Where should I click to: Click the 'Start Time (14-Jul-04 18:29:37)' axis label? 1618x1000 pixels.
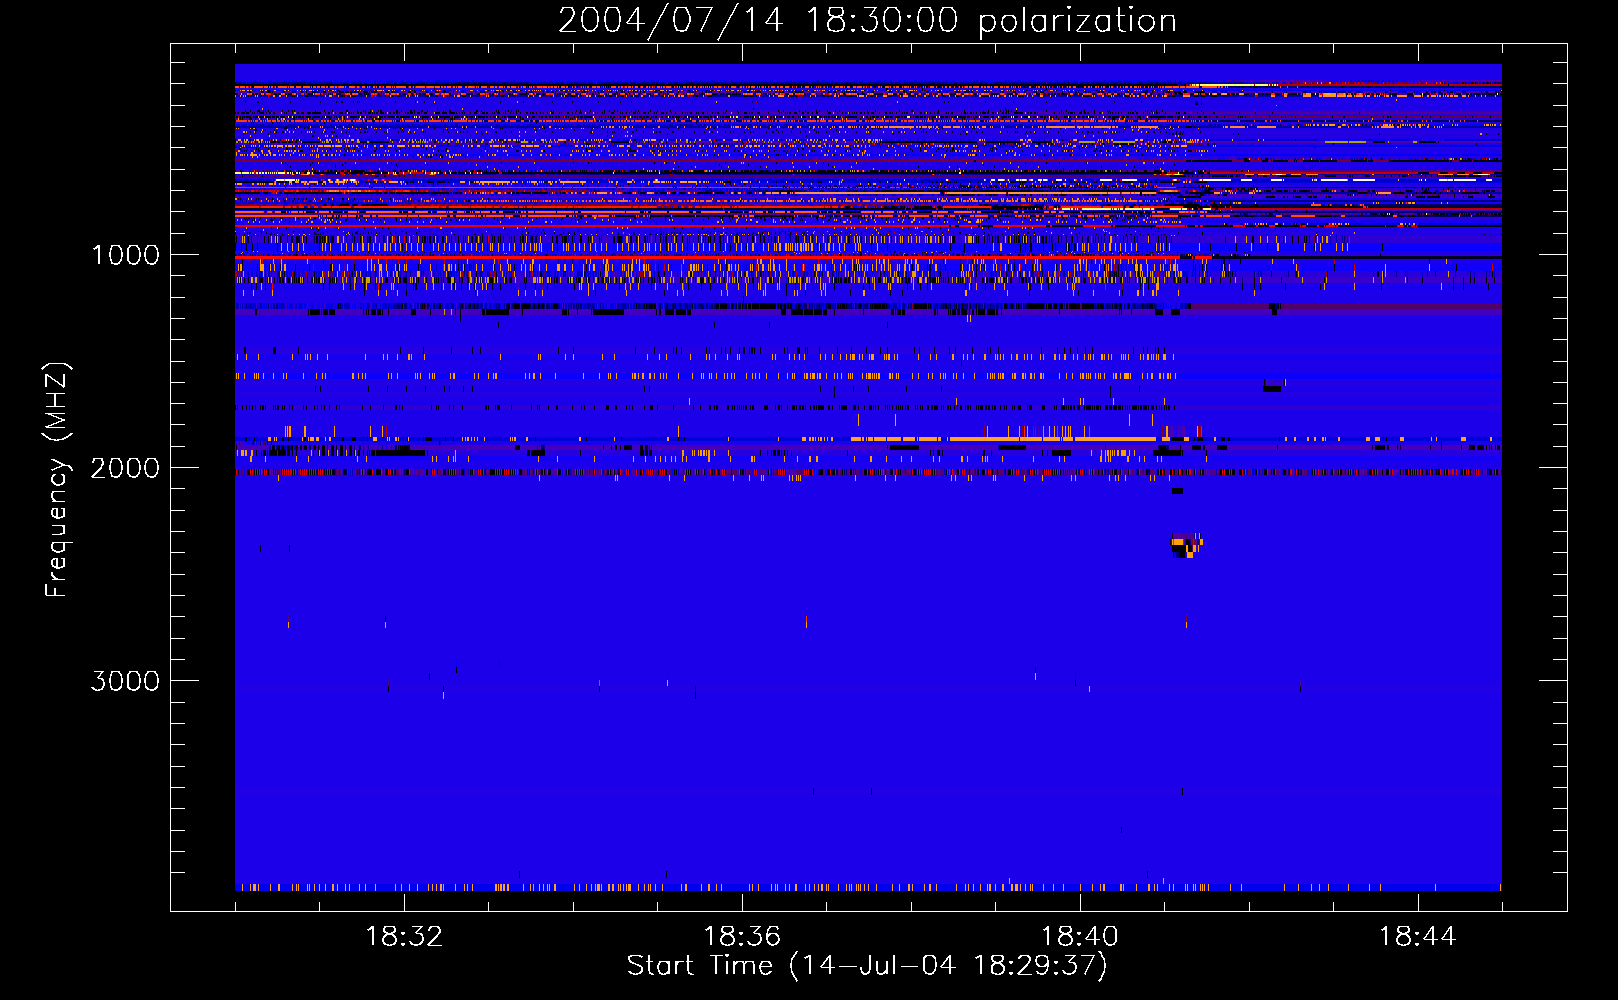[867, 966]
